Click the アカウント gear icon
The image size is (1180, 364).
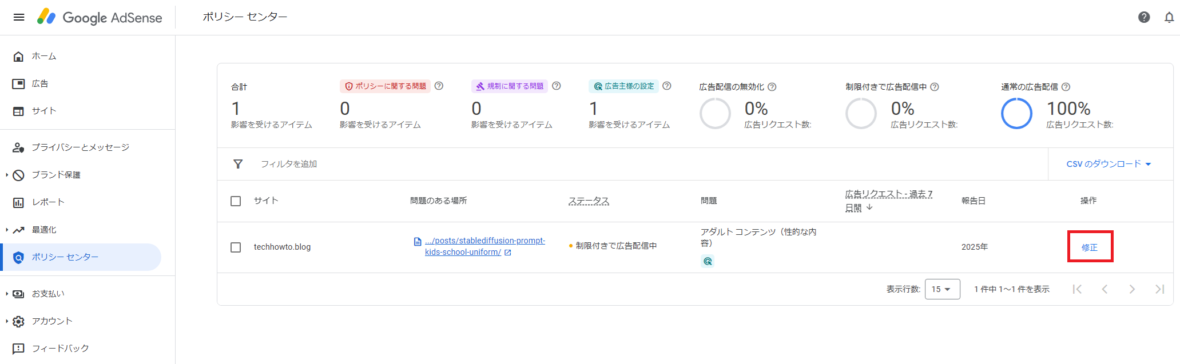pyautogui.click(x=19, y=321)
